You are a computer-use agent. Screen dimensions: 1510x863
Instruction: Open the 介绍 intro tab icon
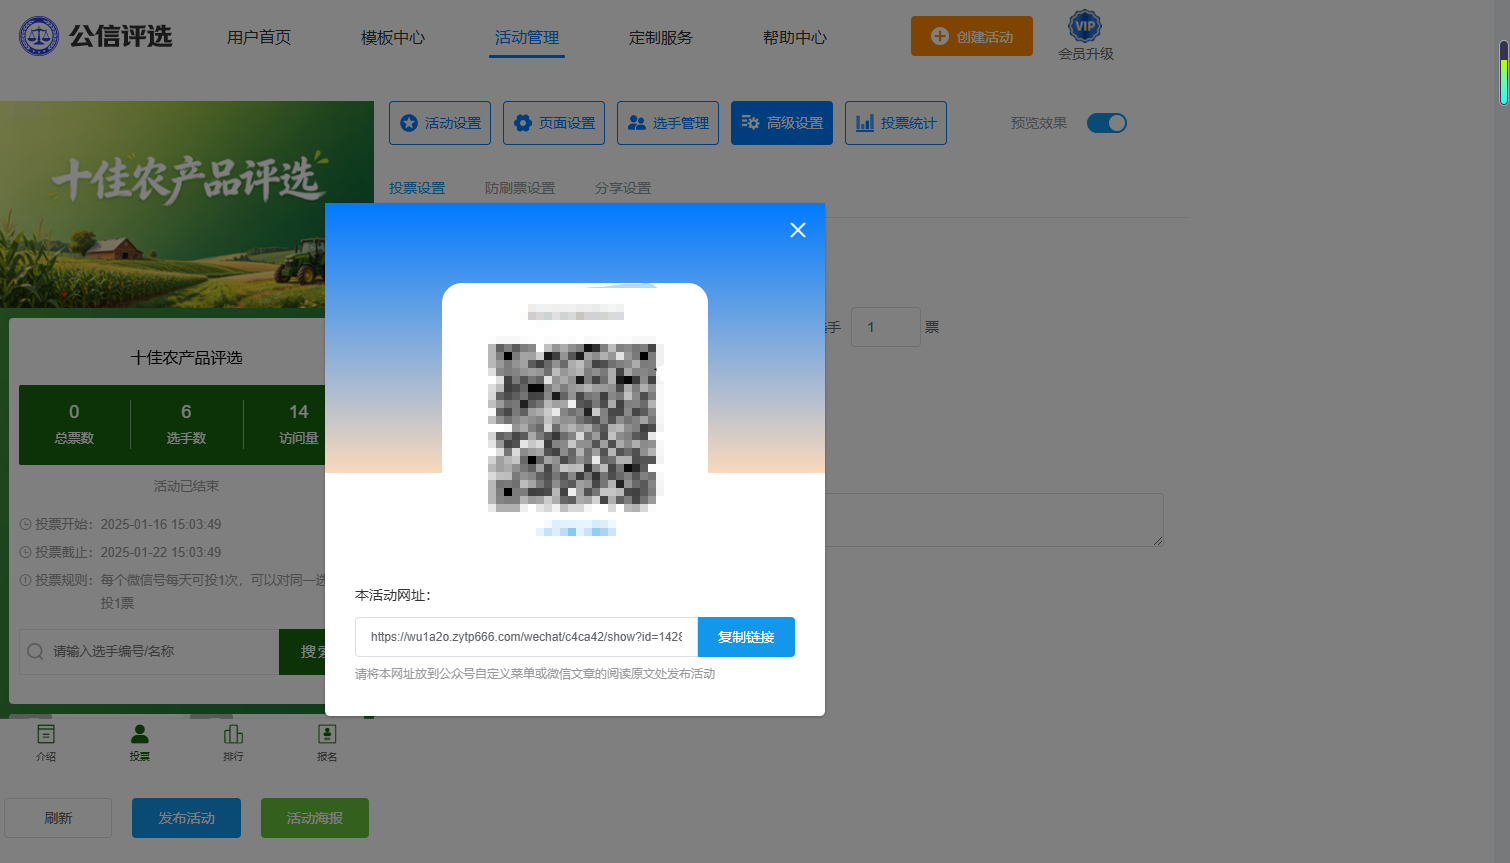pyautogui.click(x=46, y=742)
